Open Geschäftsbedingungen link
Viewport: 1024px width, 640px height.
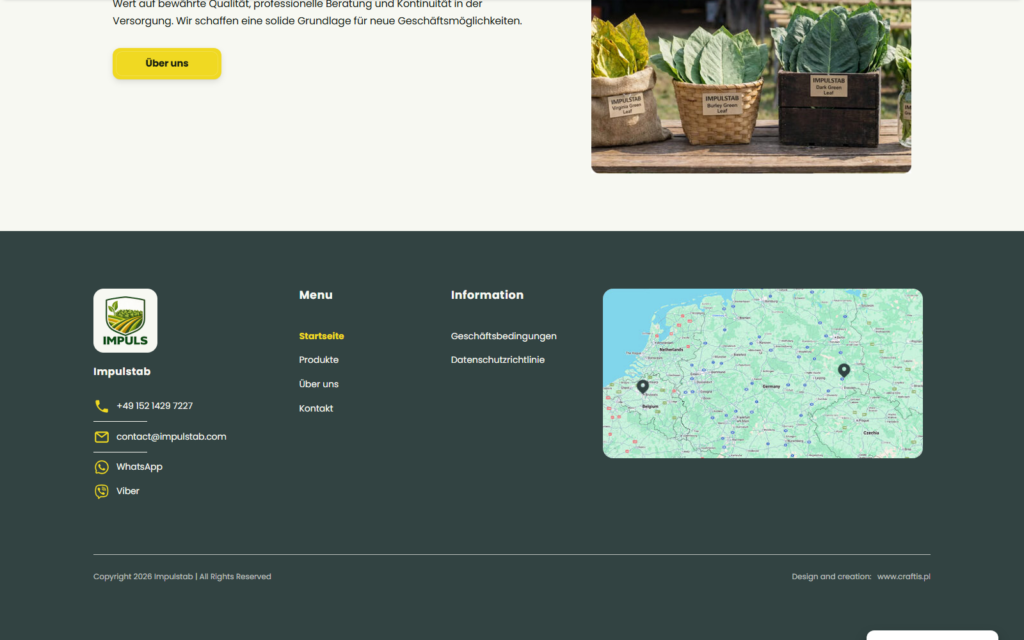pyautogui.click(x=504, y=336)
